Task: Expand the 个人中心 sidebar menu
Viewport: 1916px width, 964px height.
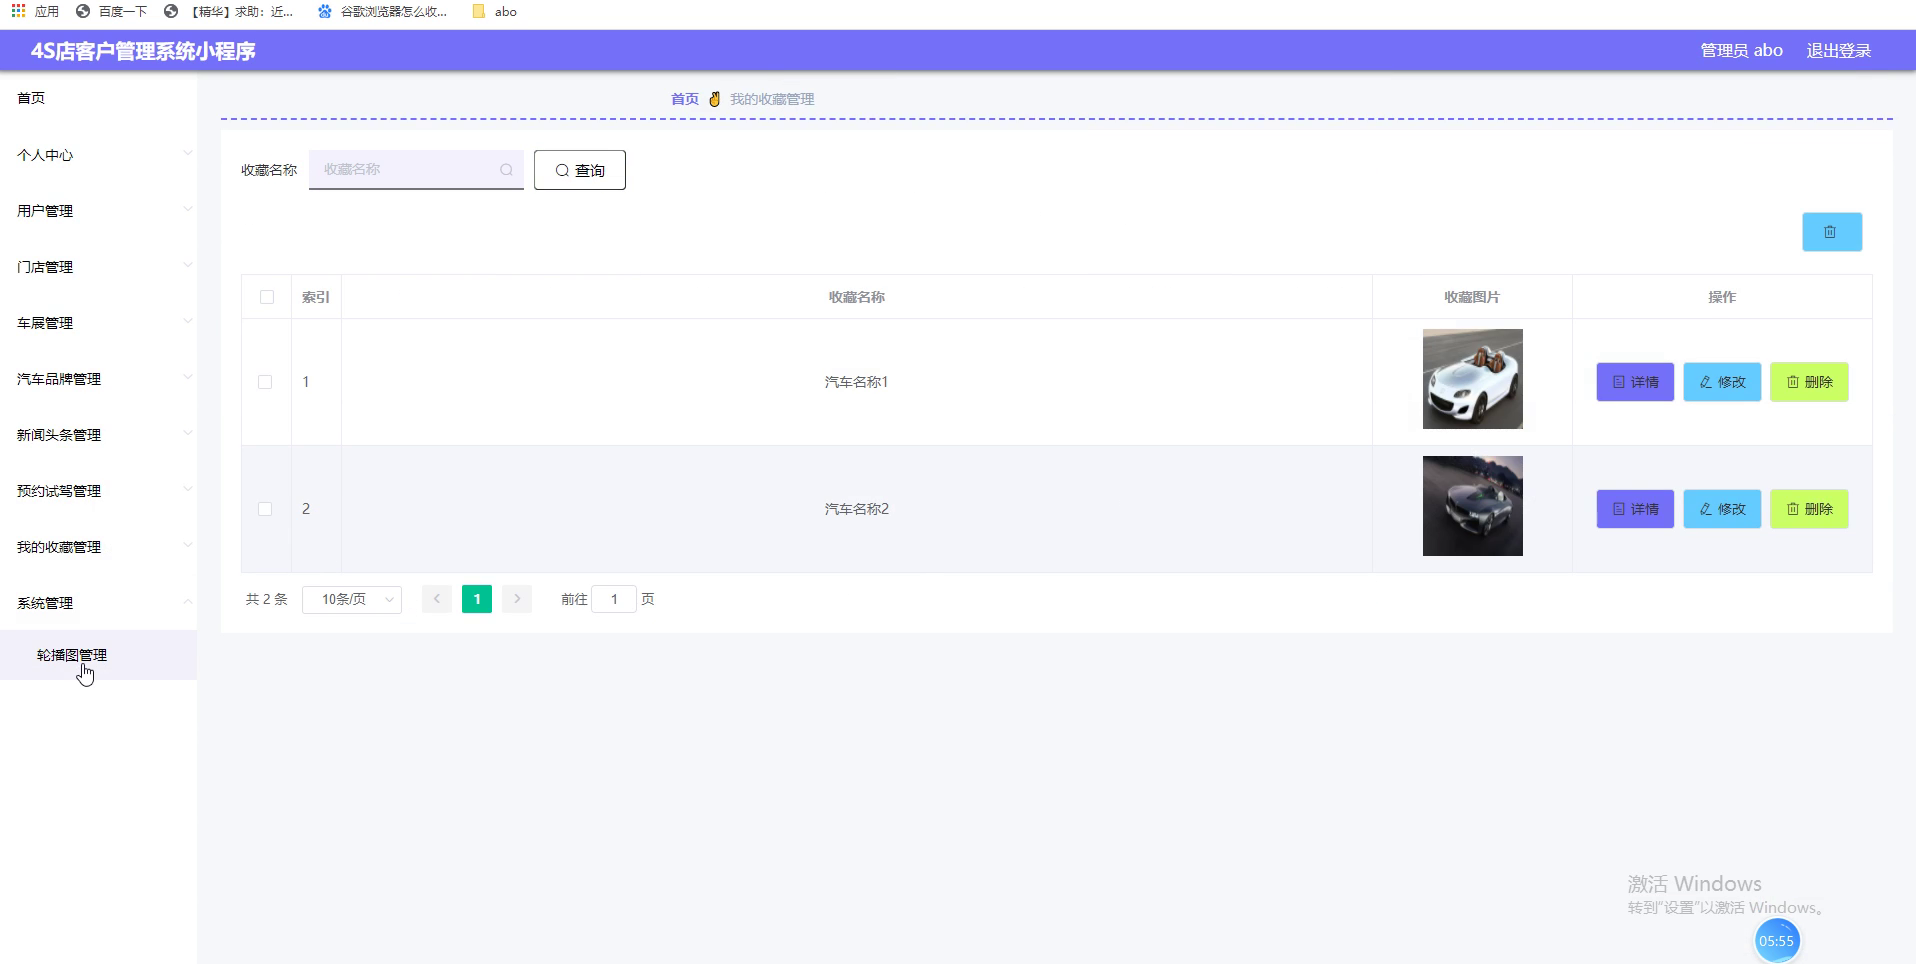Action: click(x=98, y=155)
